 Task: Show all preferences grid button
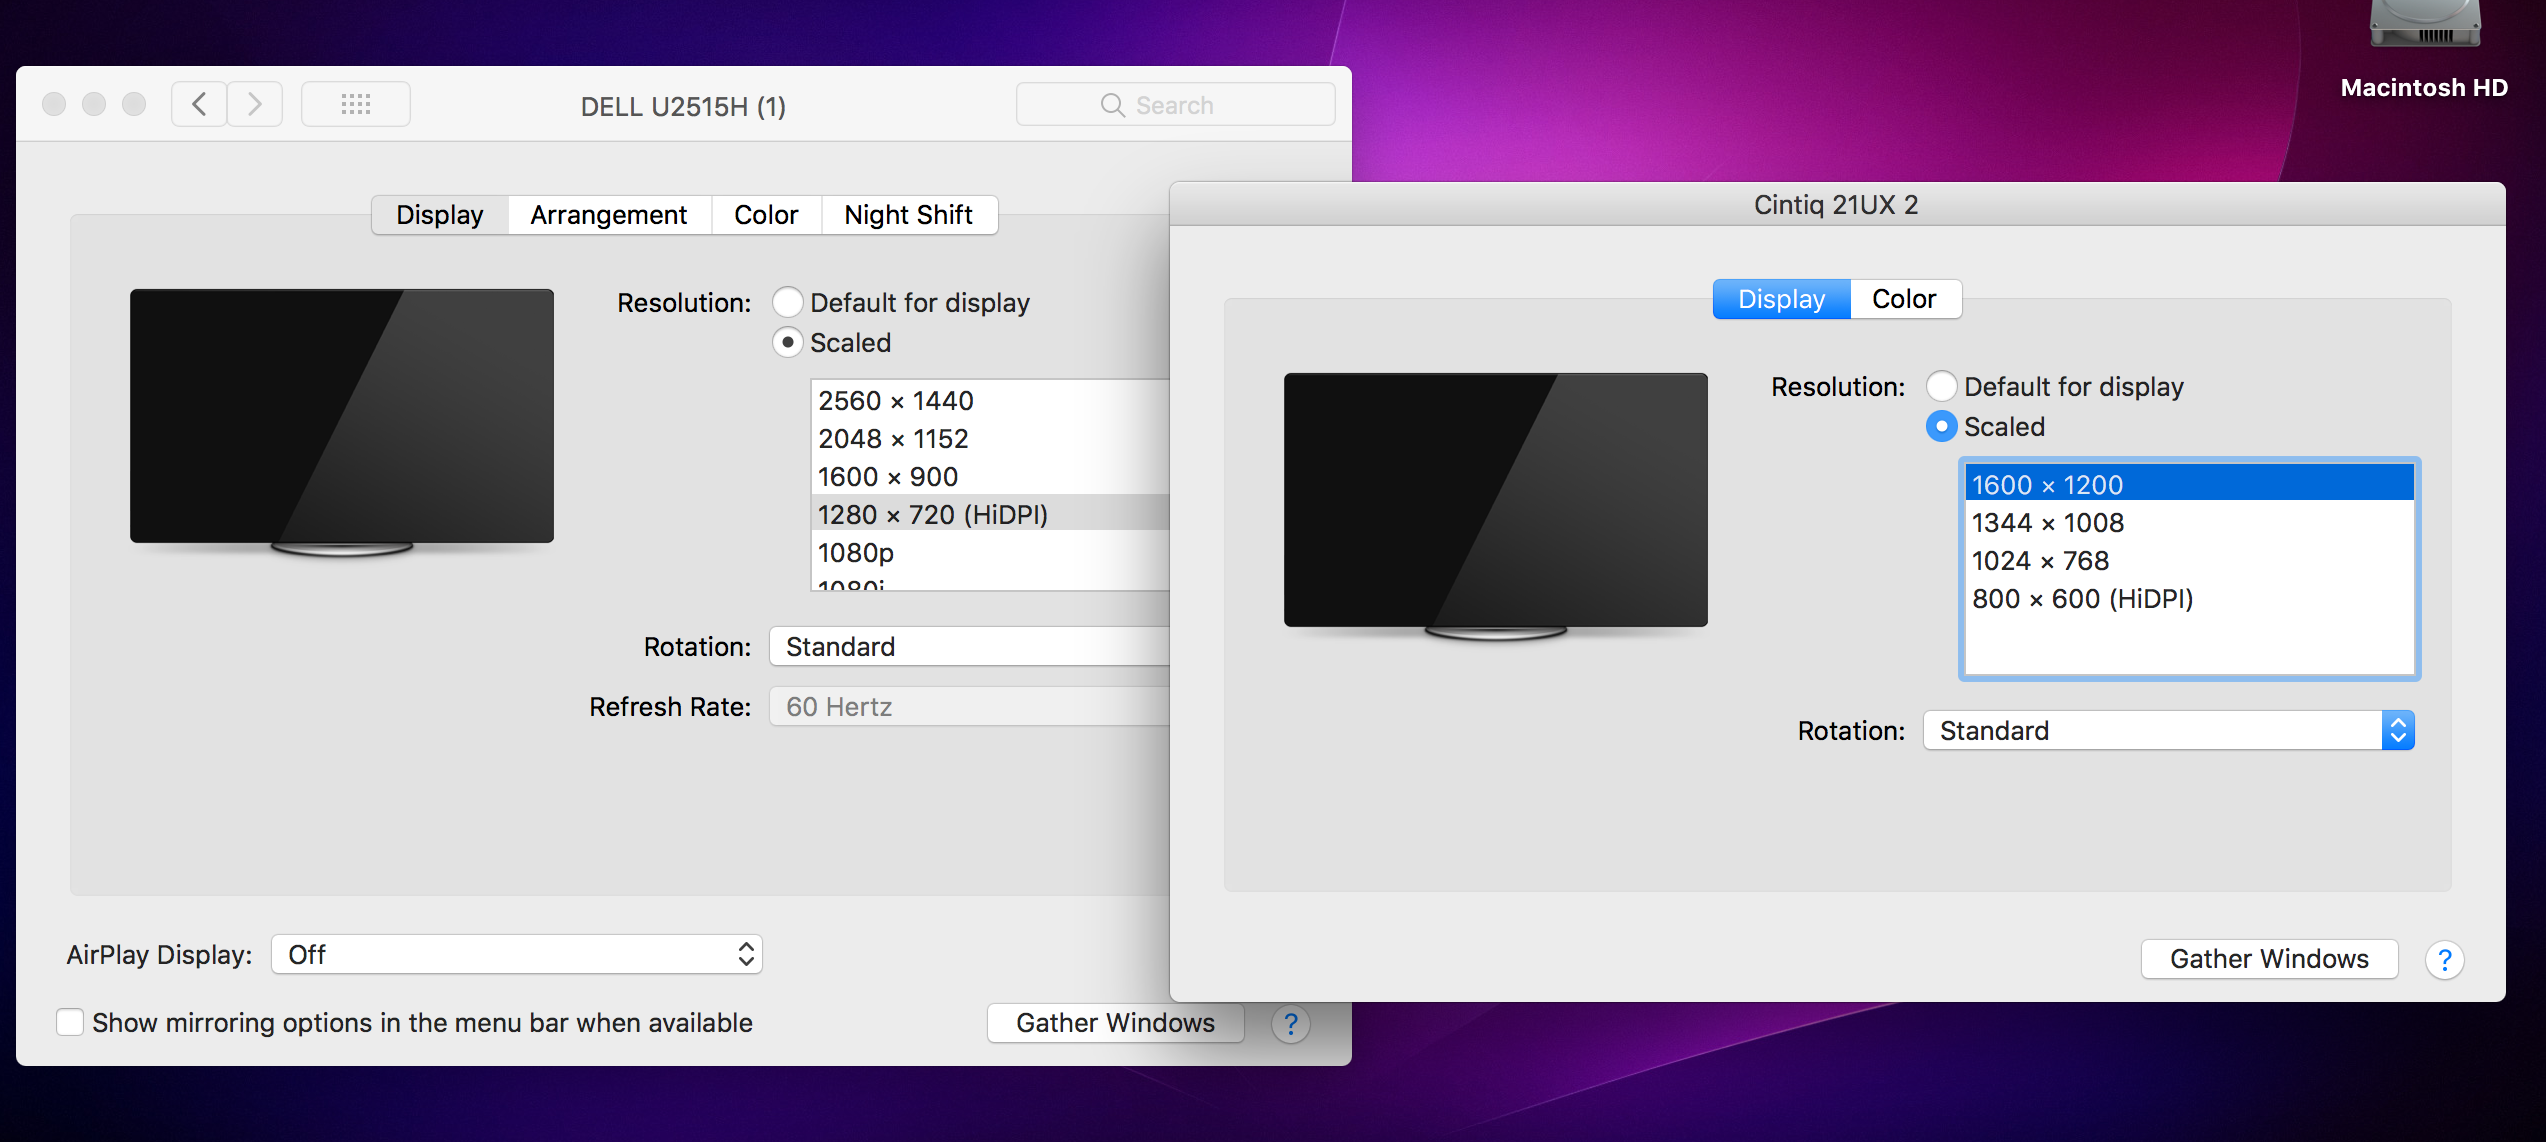[x=356, y=104]
